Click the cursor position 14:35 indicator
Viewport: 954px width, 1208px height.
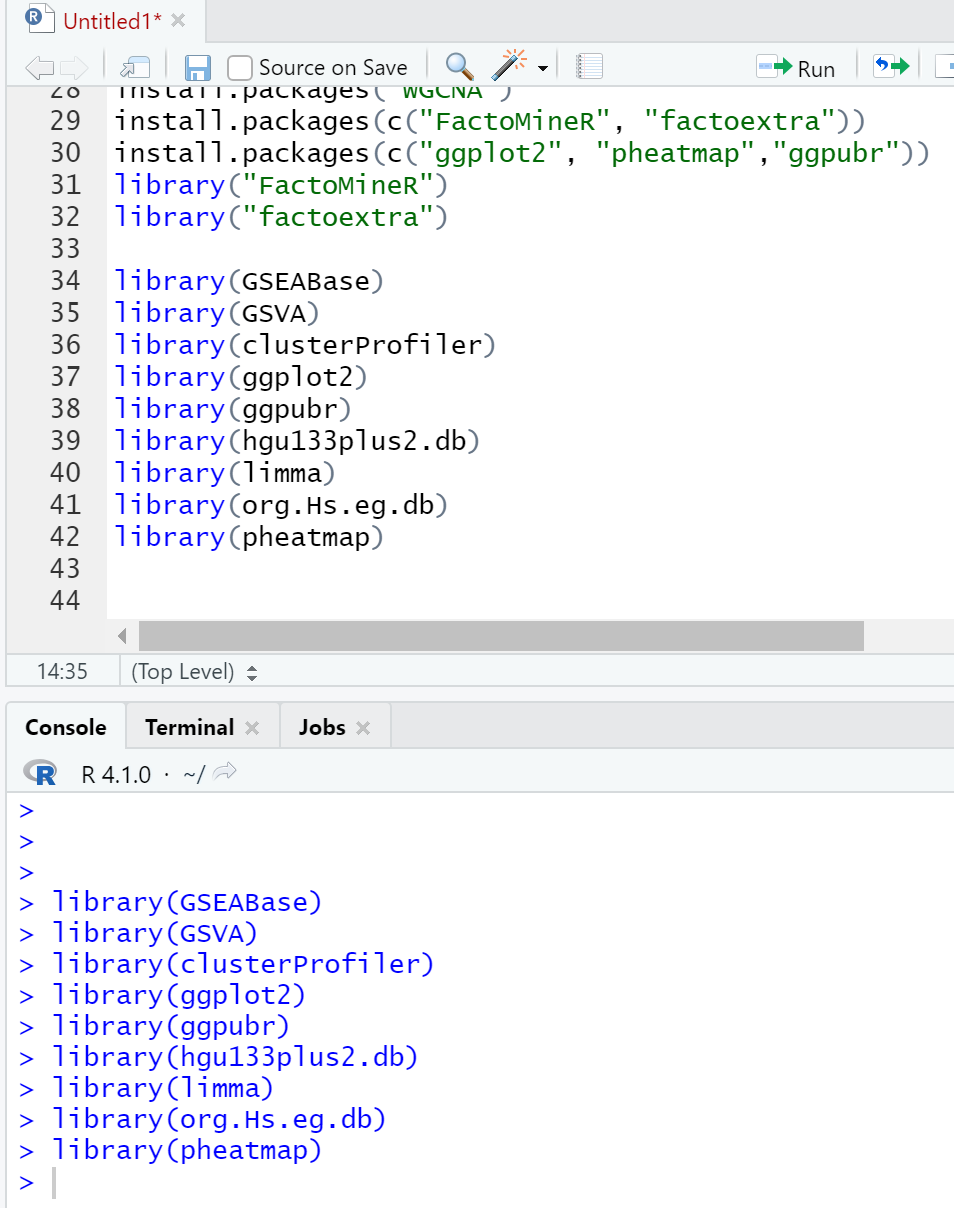click(x=62, y=672)
